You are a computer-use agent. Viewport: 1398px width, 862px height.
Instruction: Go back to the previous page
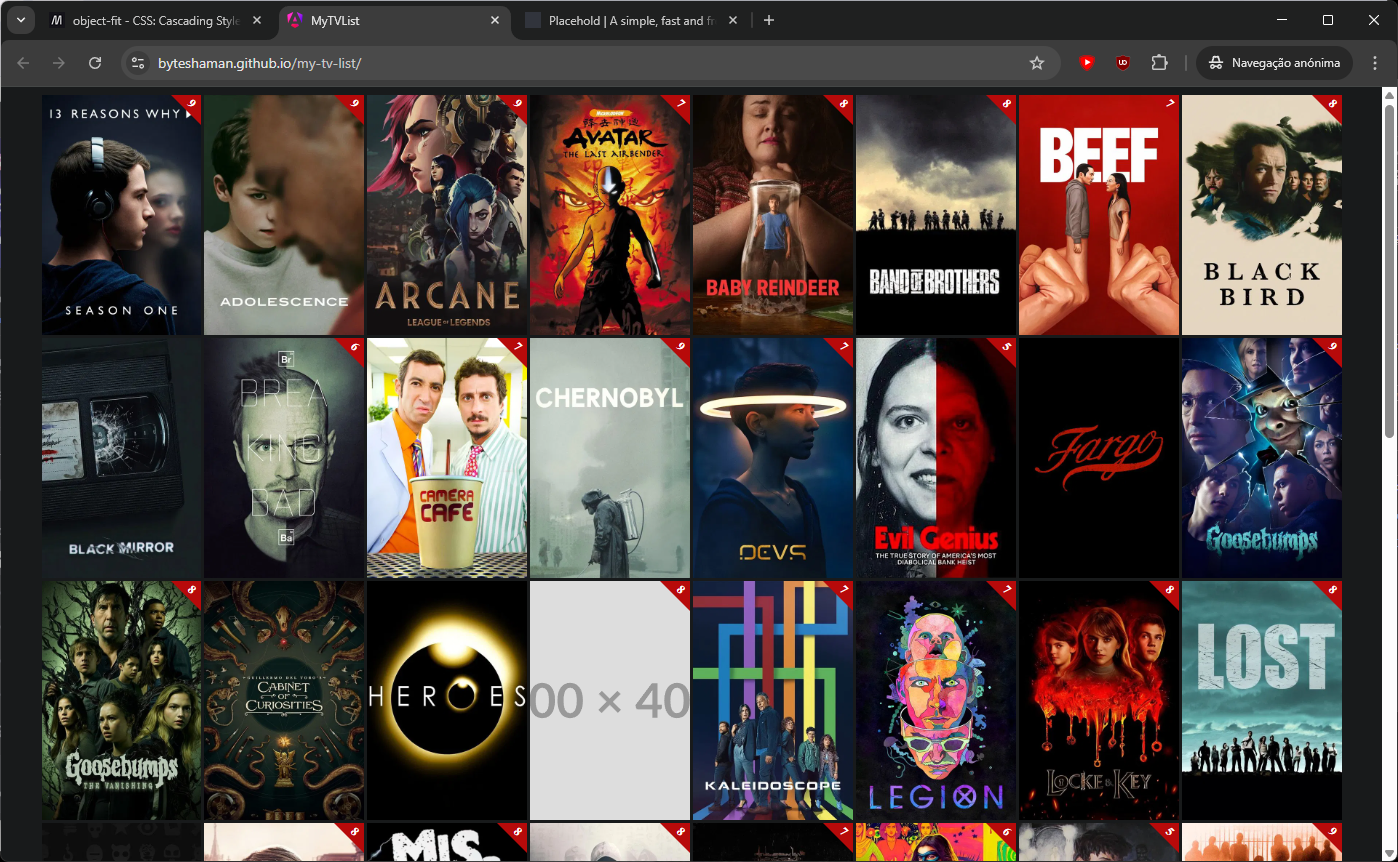coord(23,63)
